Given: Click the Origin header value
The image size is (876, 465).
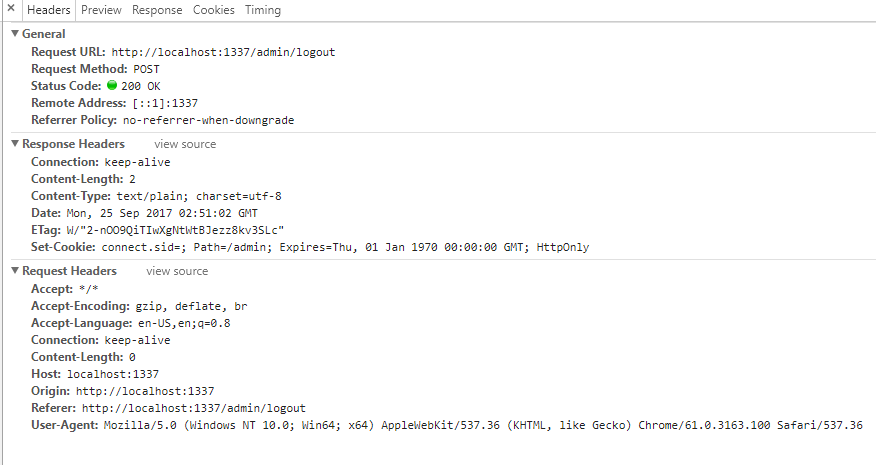Looking at the screenshot, I should pyautogui.click(x=145, y=391).
